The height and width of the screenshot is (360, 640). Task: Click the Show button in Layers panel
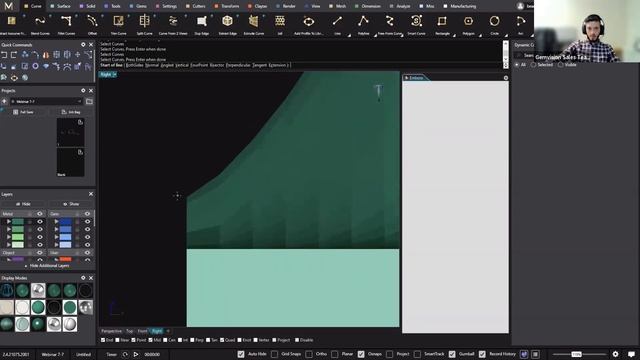coord(71,204)
